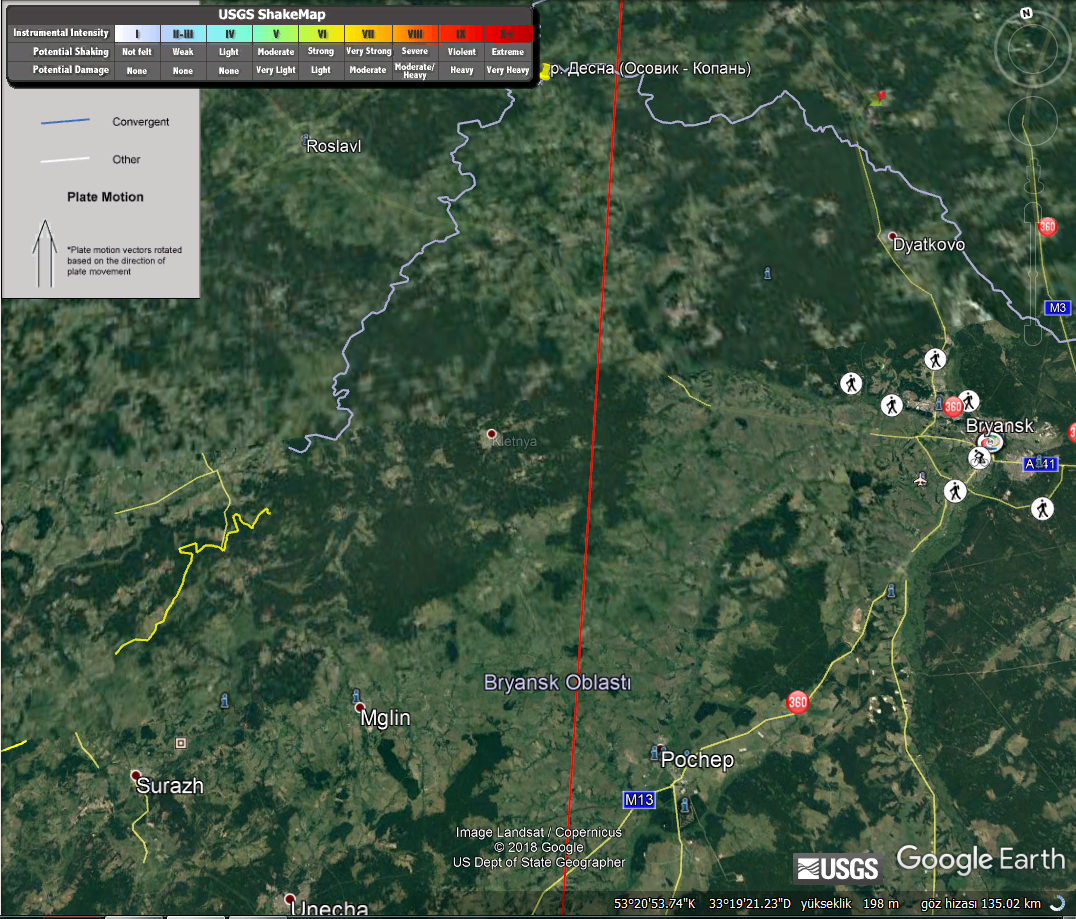Select the Pochep place label
Image resolution: width=1076 pixels, height=919 pixels.
697,760
